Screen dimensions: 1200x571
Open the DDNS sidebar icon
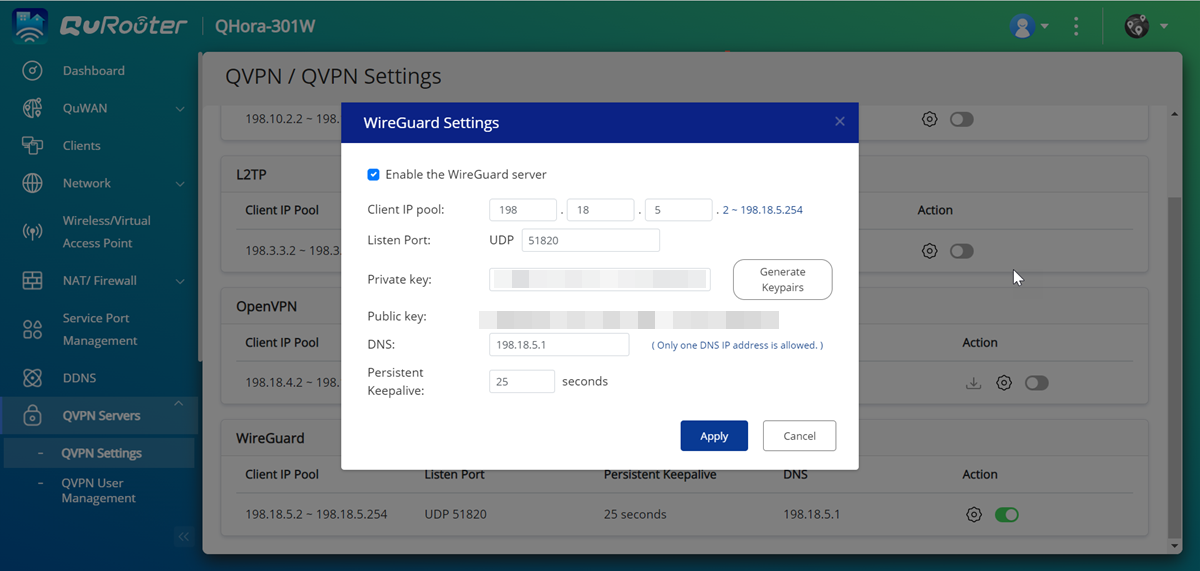[x=33, y=378]
